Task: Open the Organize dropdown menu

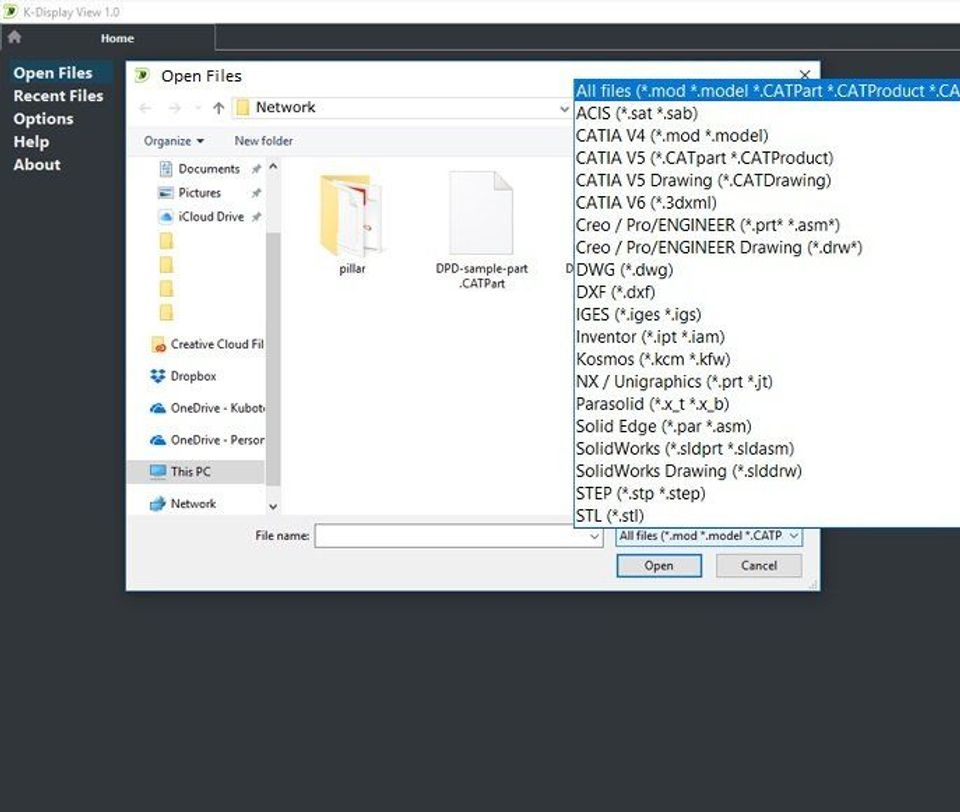Action: 173,141
